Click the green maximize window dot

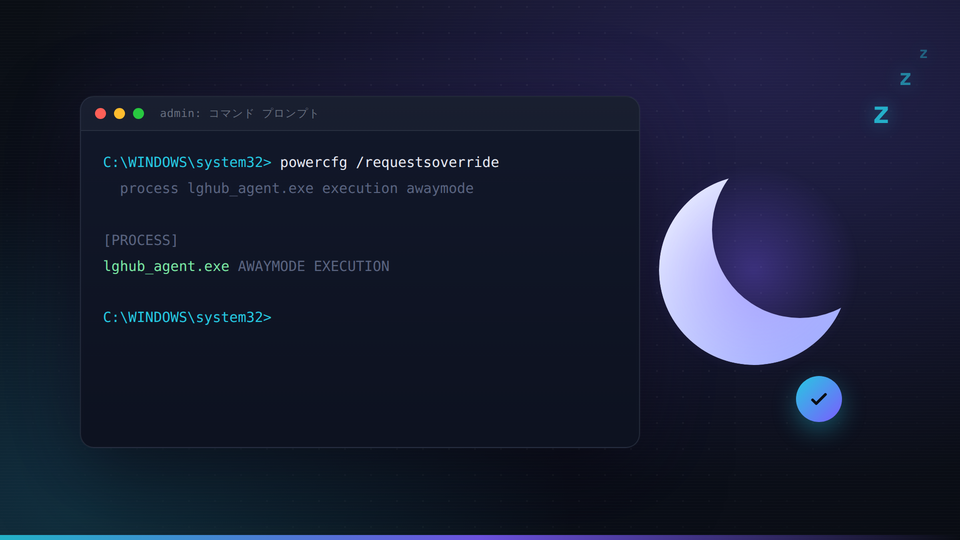[x=138, y=113]
